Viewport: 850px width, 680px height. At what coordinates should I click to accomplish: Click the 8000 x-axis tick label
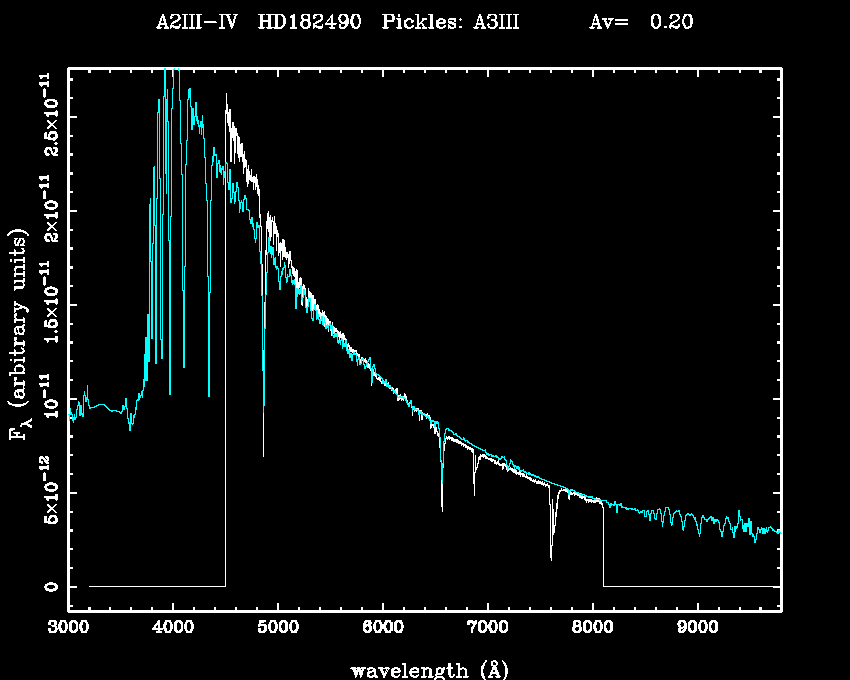pos(592,629)
